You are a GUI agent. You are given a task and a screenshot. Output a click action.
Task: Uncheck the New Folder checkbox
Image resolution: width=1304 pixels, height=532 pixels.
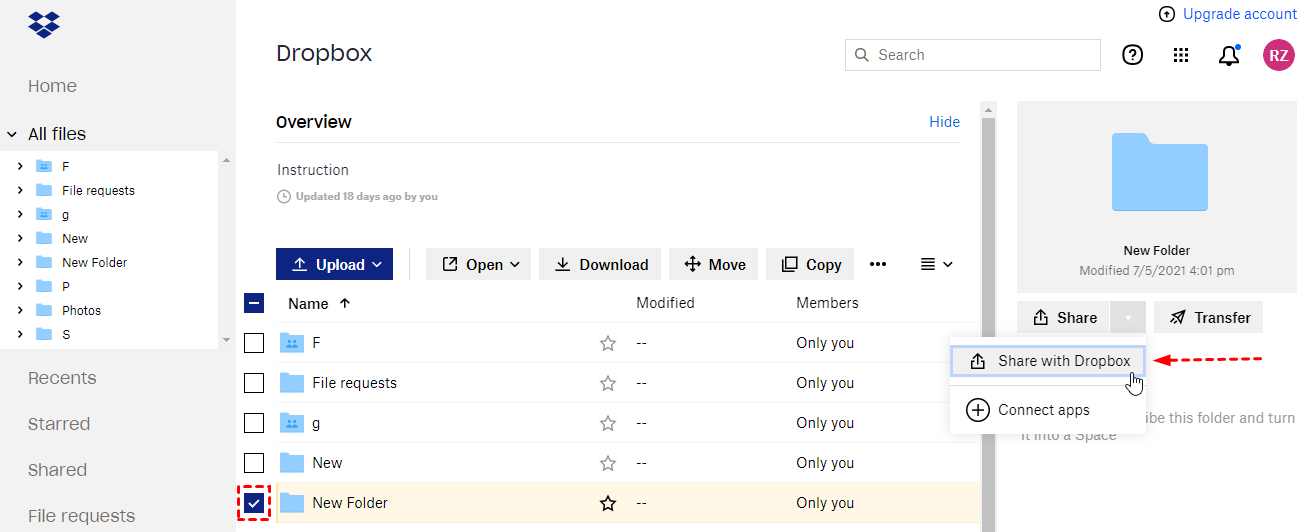(x=254, y=503)
